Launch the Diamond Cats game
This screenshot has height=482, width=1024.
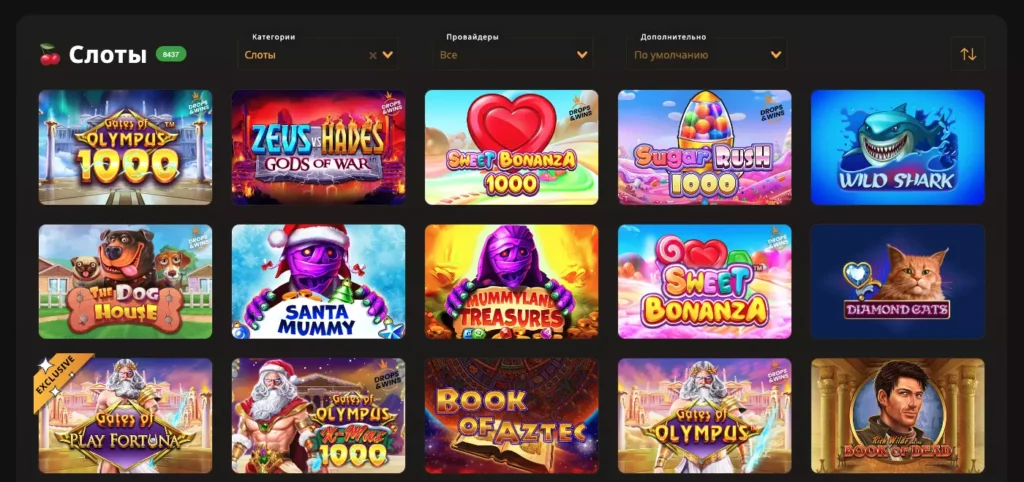[x=897, y=281]
